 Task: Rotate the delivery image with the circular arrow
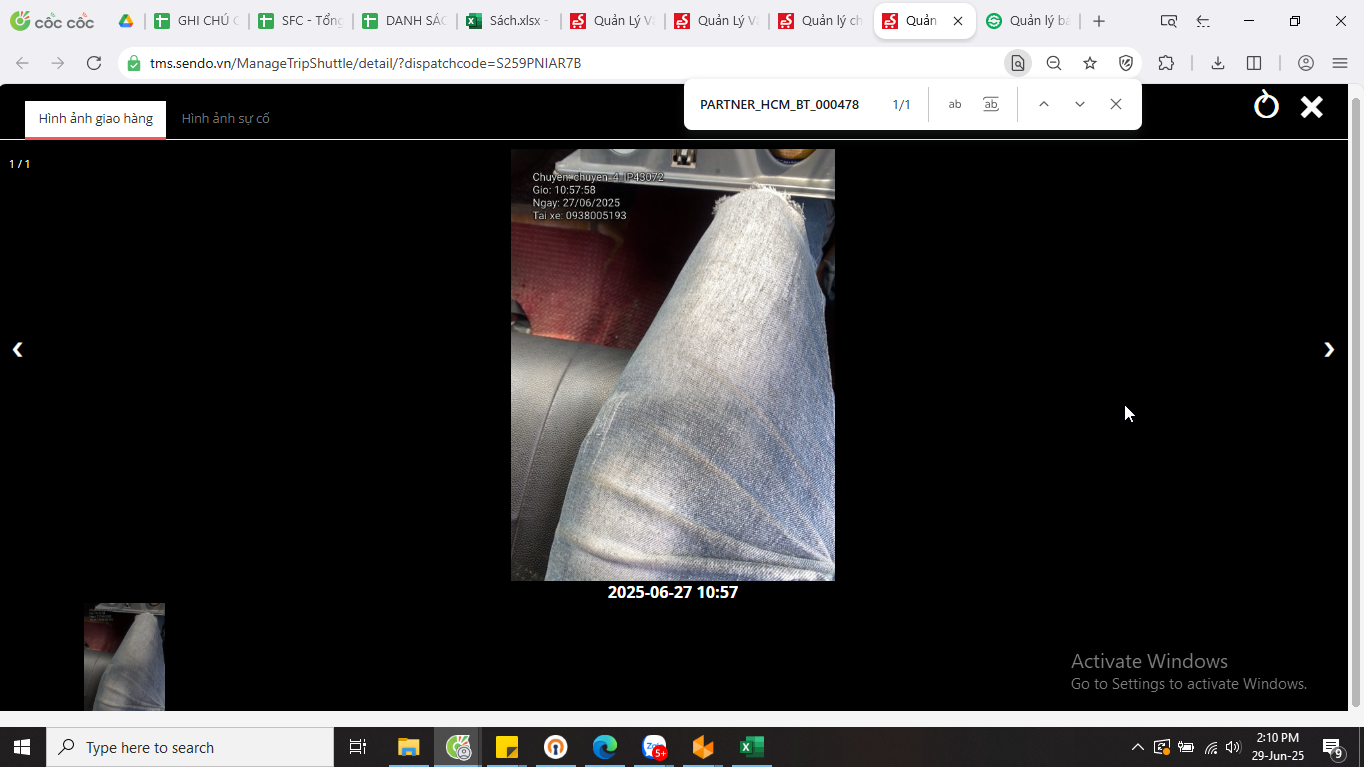1266,105
